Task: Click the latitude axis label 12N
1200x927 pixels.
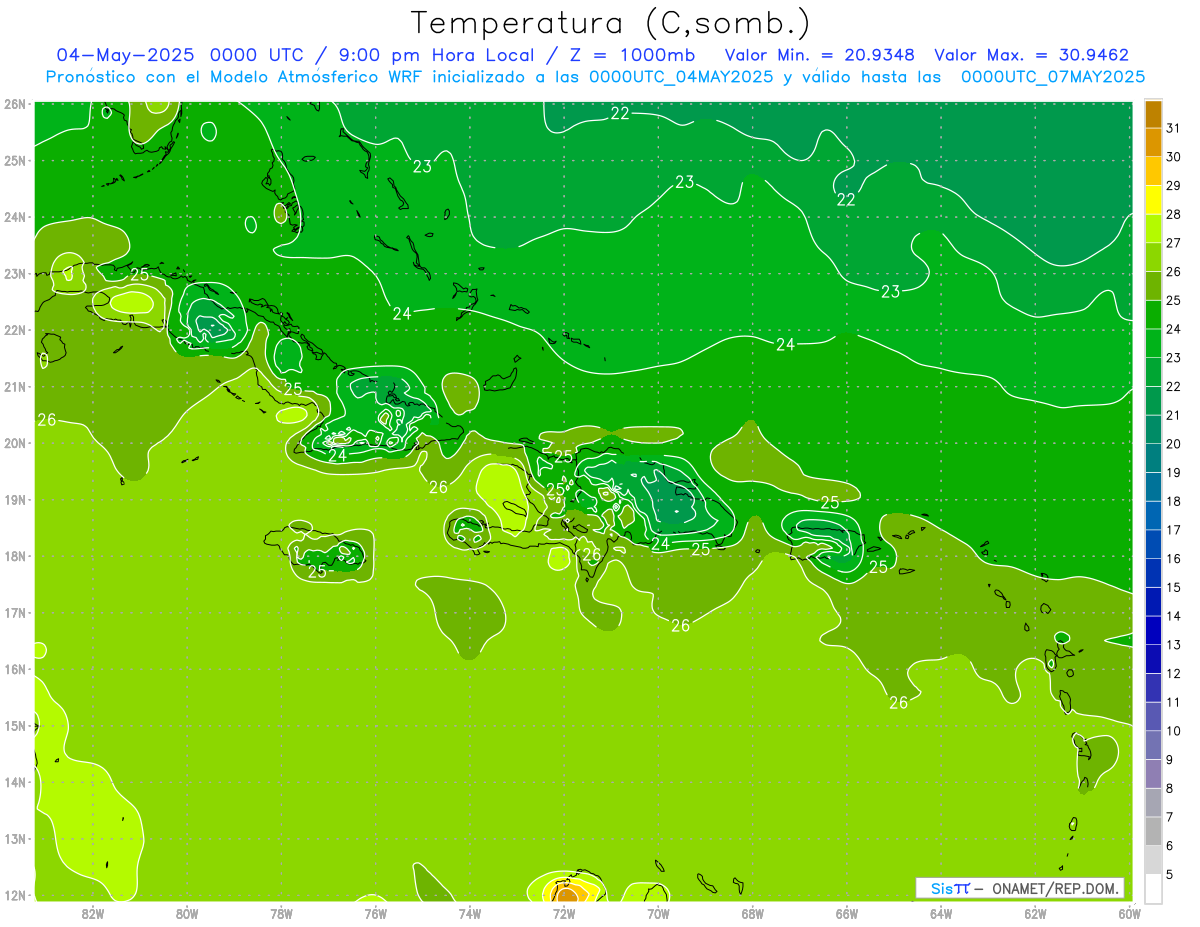Action: point(15,895)
